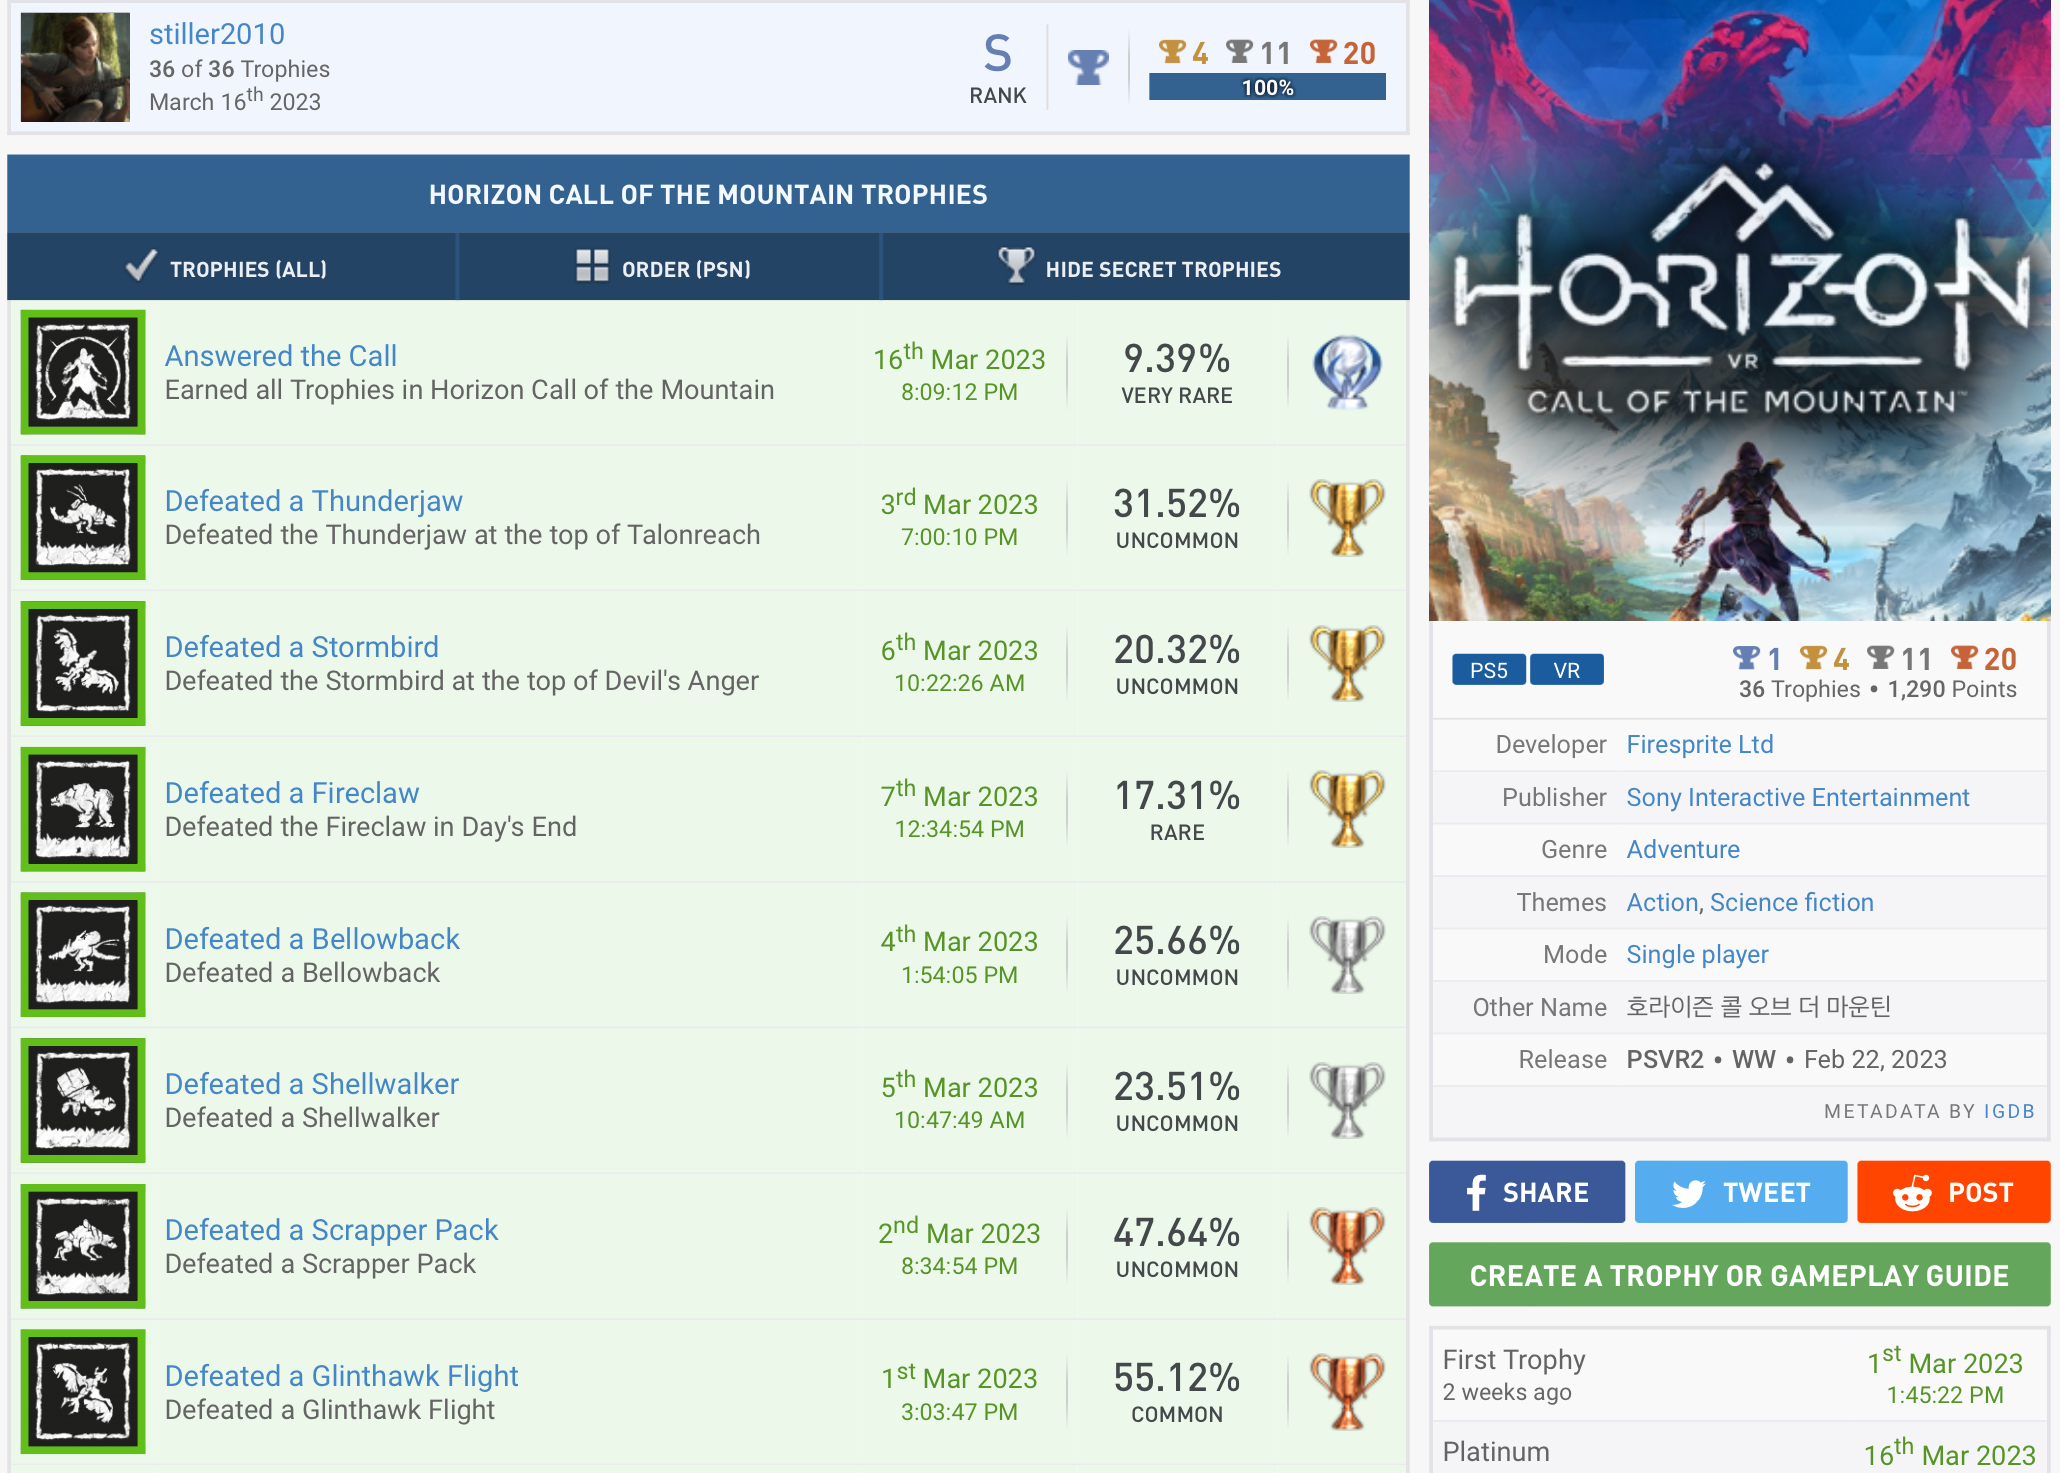
Task: Click the Defeated a Shellwalker trophy image
Action: 83,1100
